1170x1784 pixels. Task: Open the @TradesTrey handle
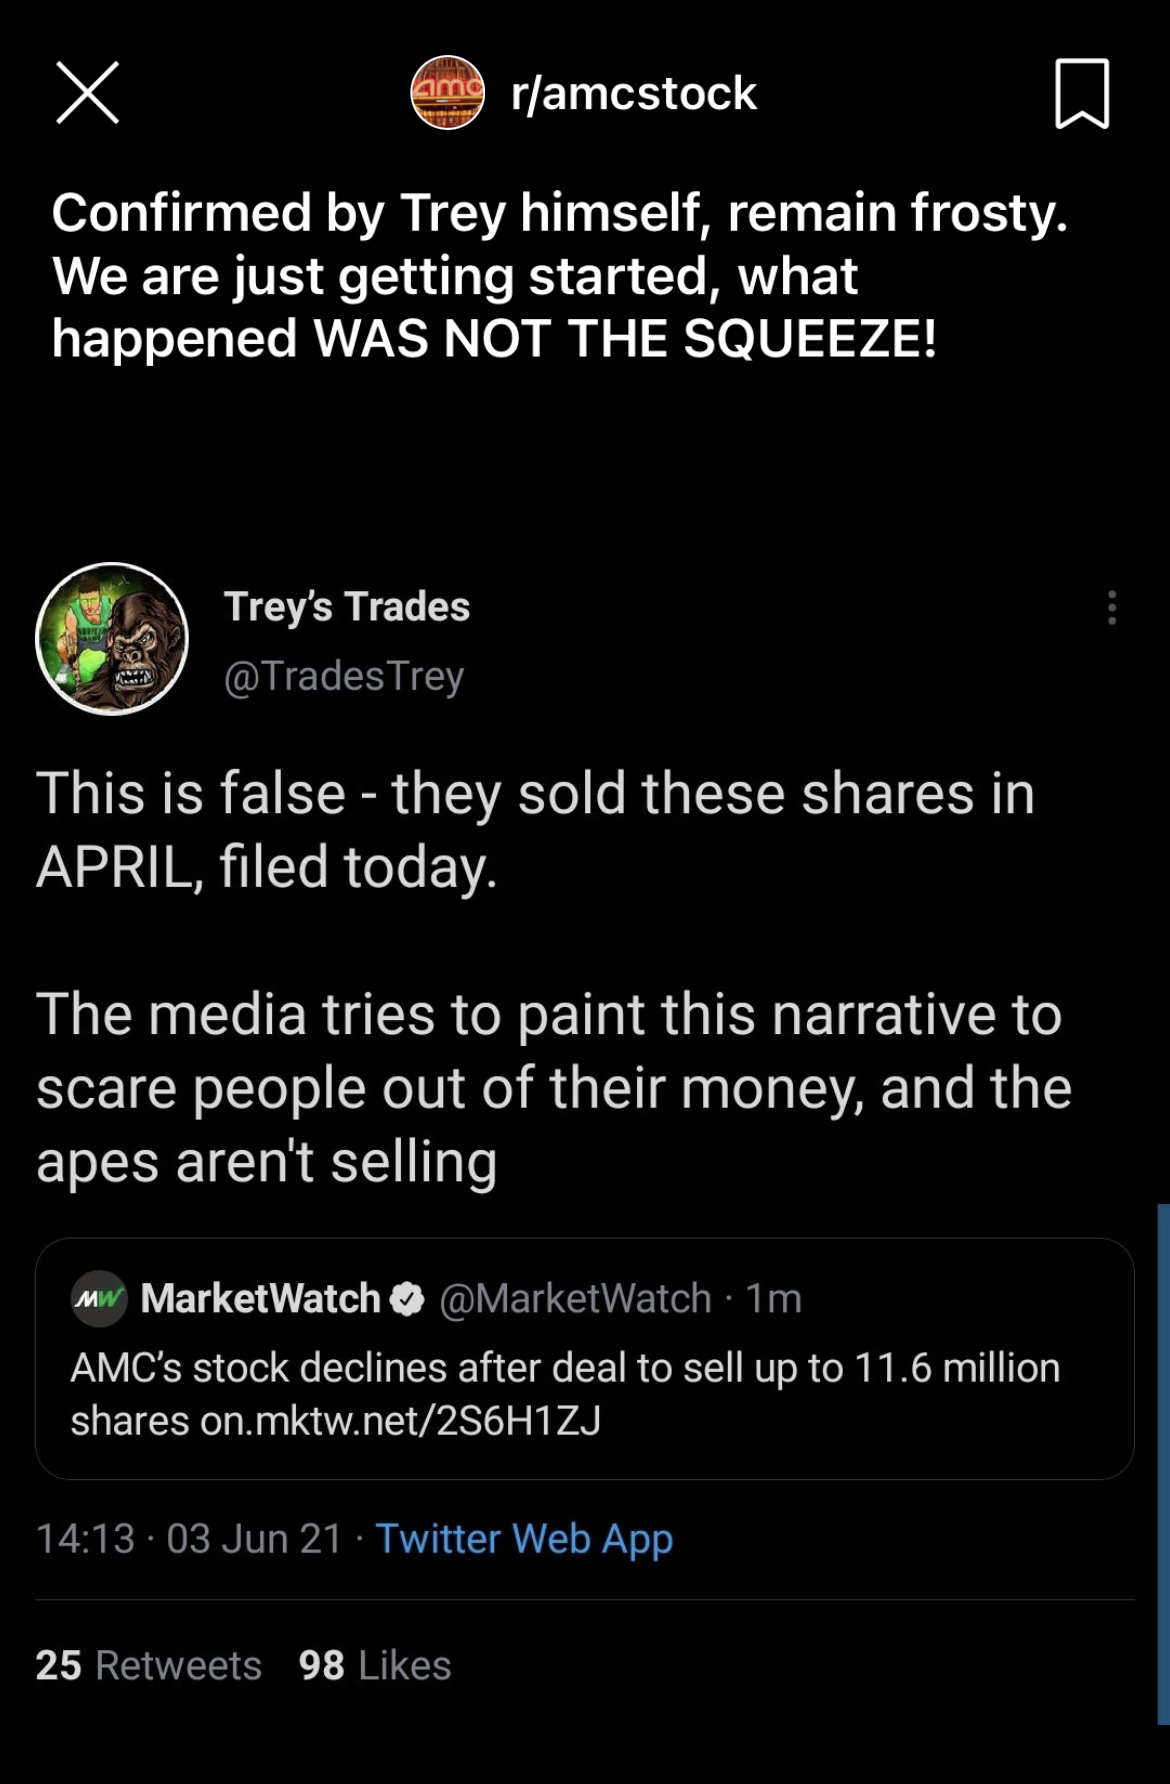point(344,676)
